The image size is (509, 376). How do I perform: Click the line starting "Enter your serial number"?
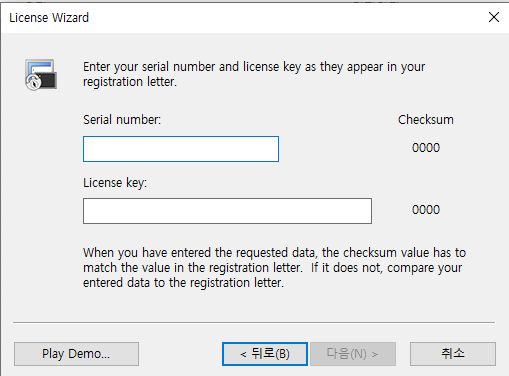[254, 67]
